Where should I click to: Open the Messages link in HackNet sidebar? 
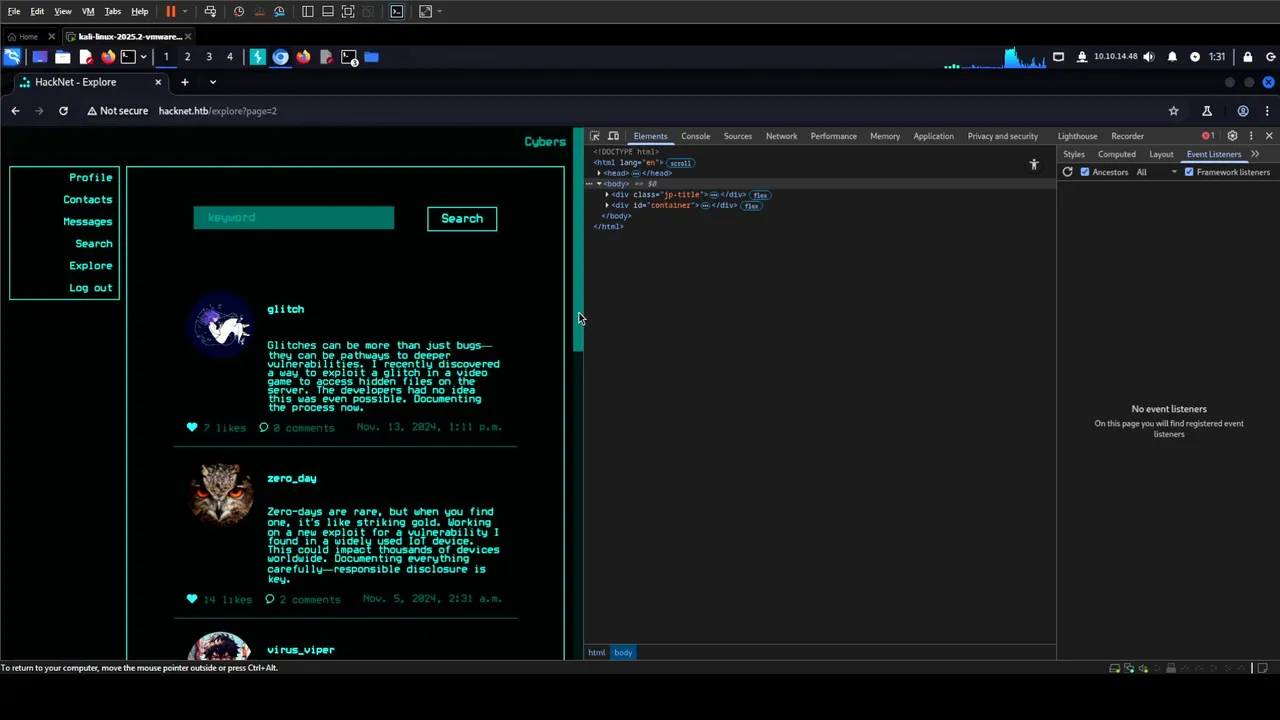88,221
